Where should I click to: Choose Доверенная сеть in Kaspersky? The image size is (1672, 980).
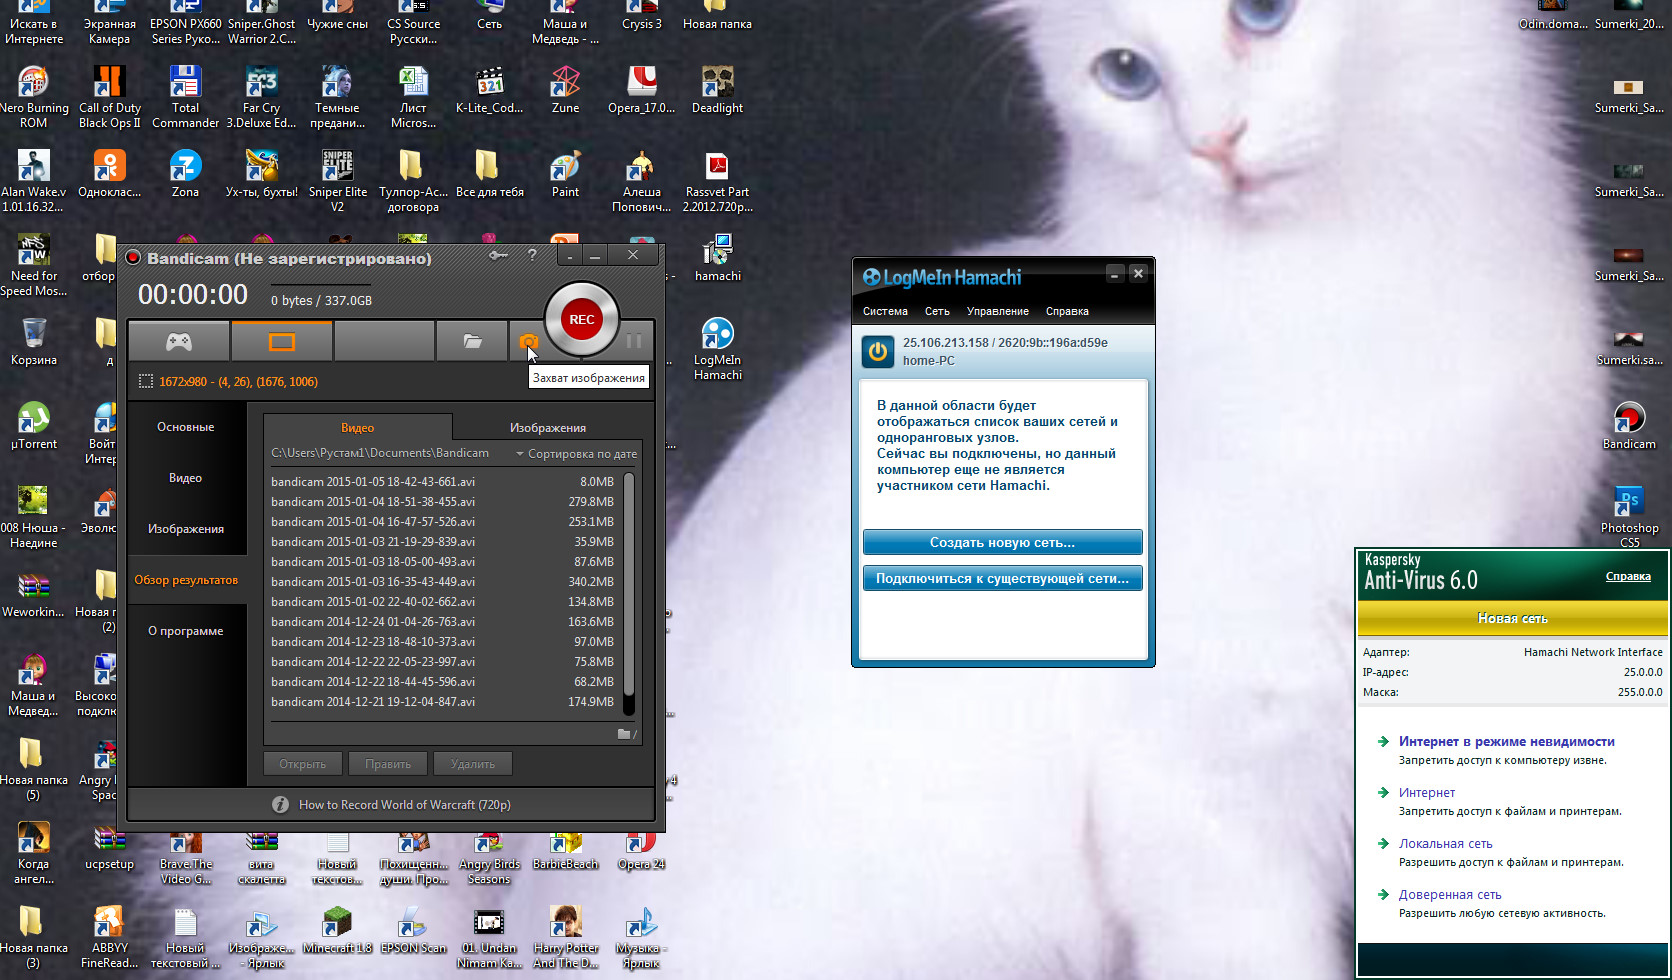click(x=1450, y=894)
